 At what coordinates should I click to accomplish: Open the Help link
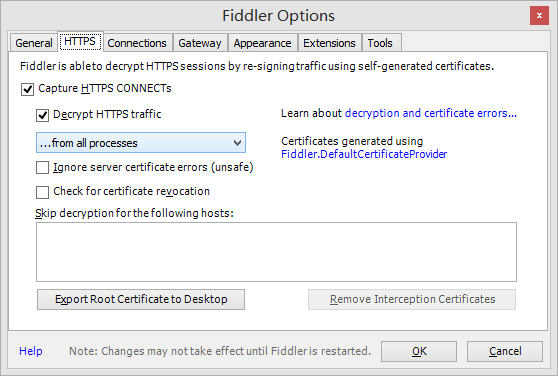pyautogui.click(x=31, y=351)
